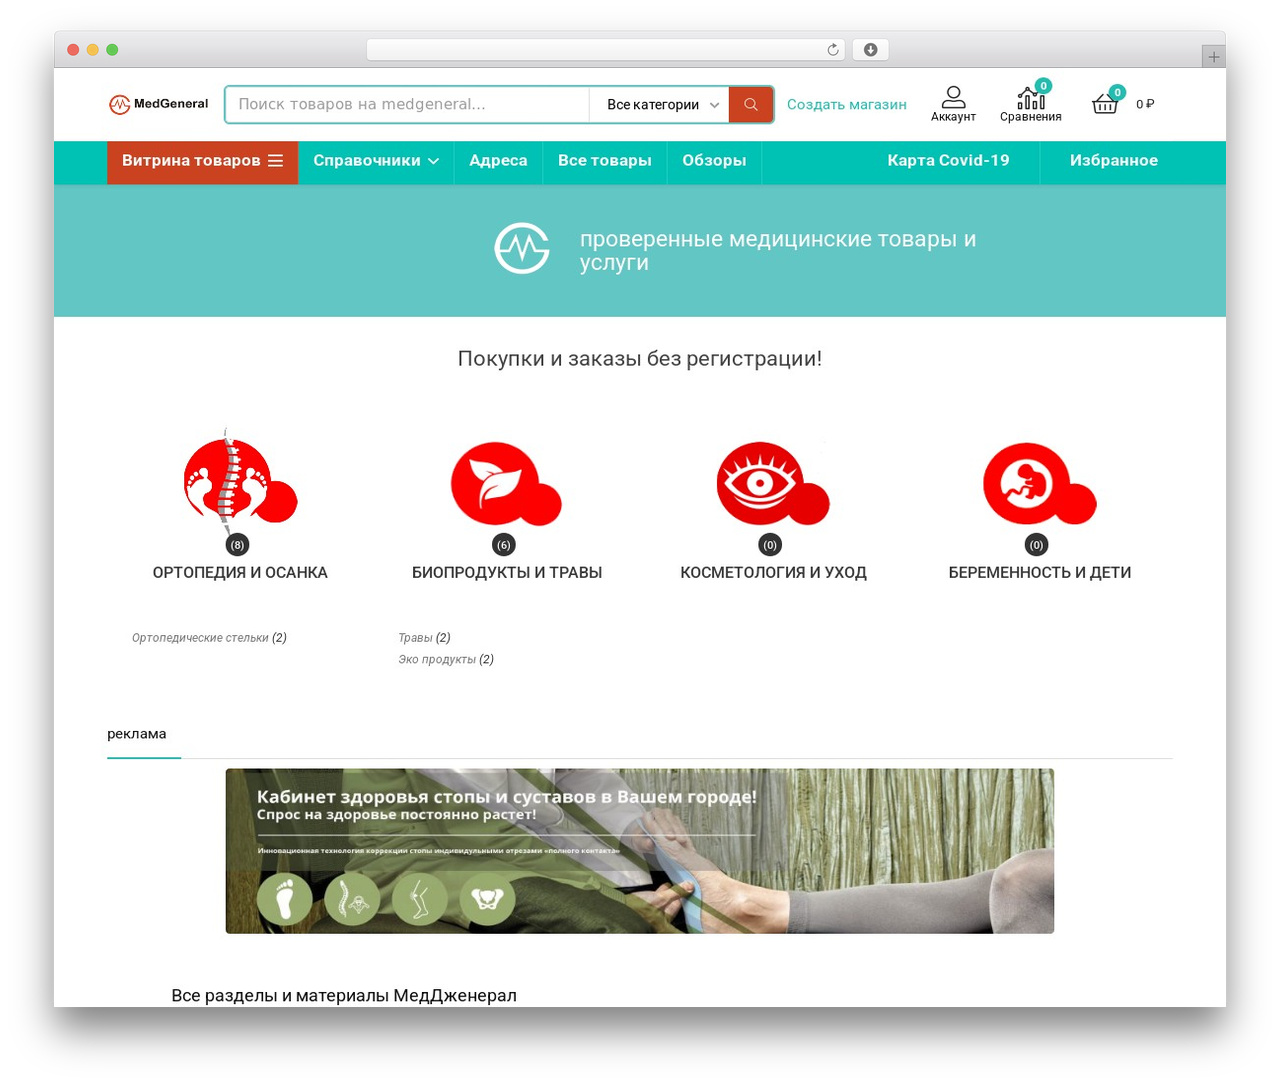Click the БИОПРОДУКТЫ И ТРАВЫ heading
The height and width of the screenshot is (1084, 1280).
[507, 573]
